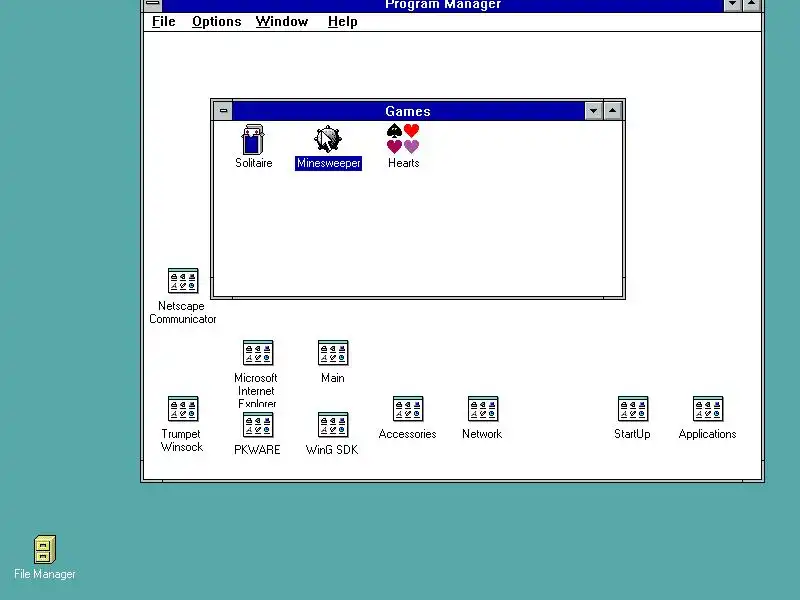
Task: Select the Microsoft Internet Explorer group icon
Action: pyautogui.click(x=258, y=353)
